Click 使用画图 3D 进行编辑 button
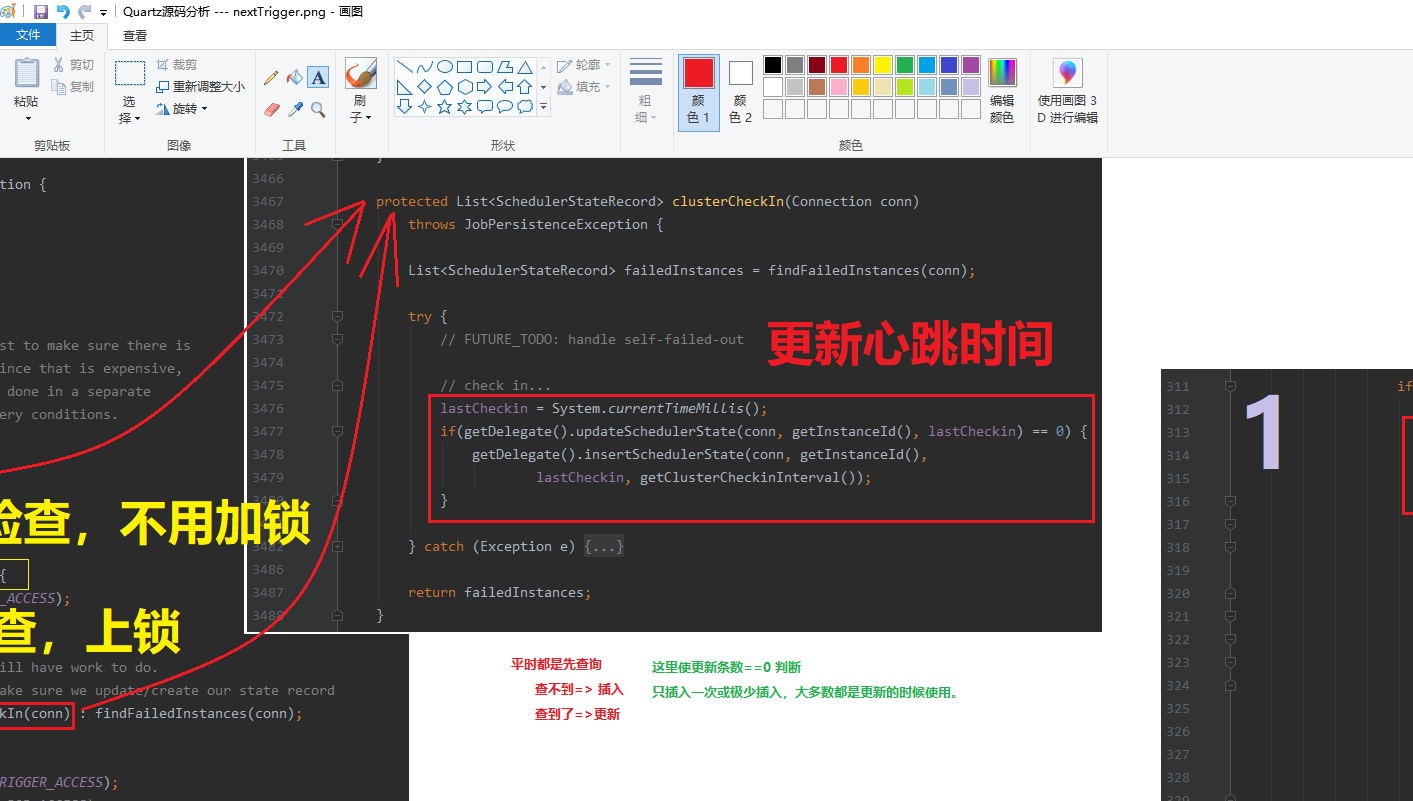Viewport: 1413px width, 801px height. click(1068, 91)
